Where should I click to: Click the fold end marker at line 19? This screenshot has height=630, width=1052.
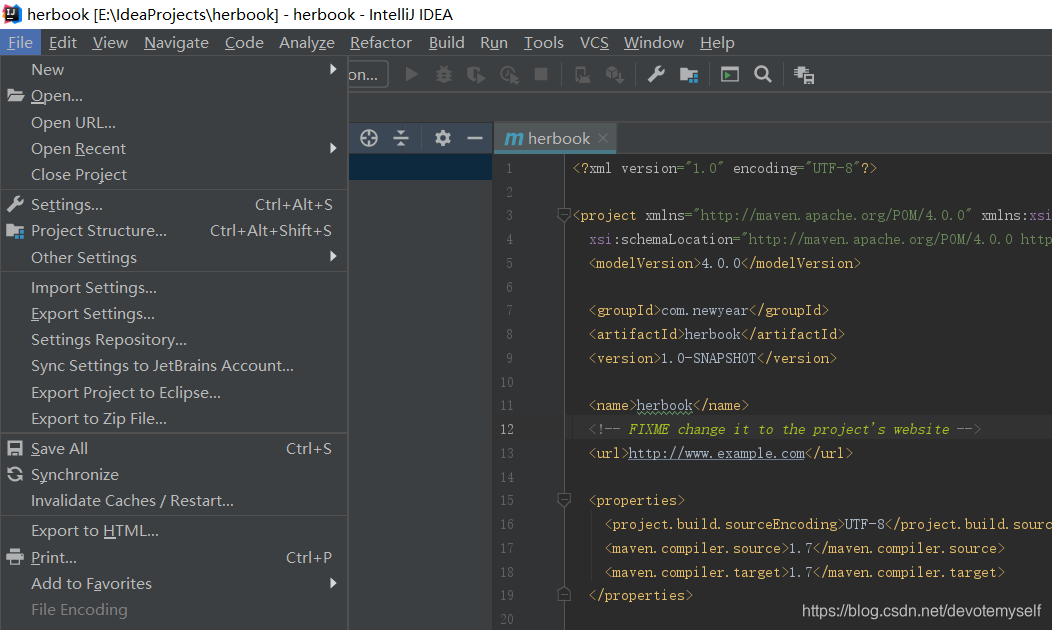coord(564,594)
